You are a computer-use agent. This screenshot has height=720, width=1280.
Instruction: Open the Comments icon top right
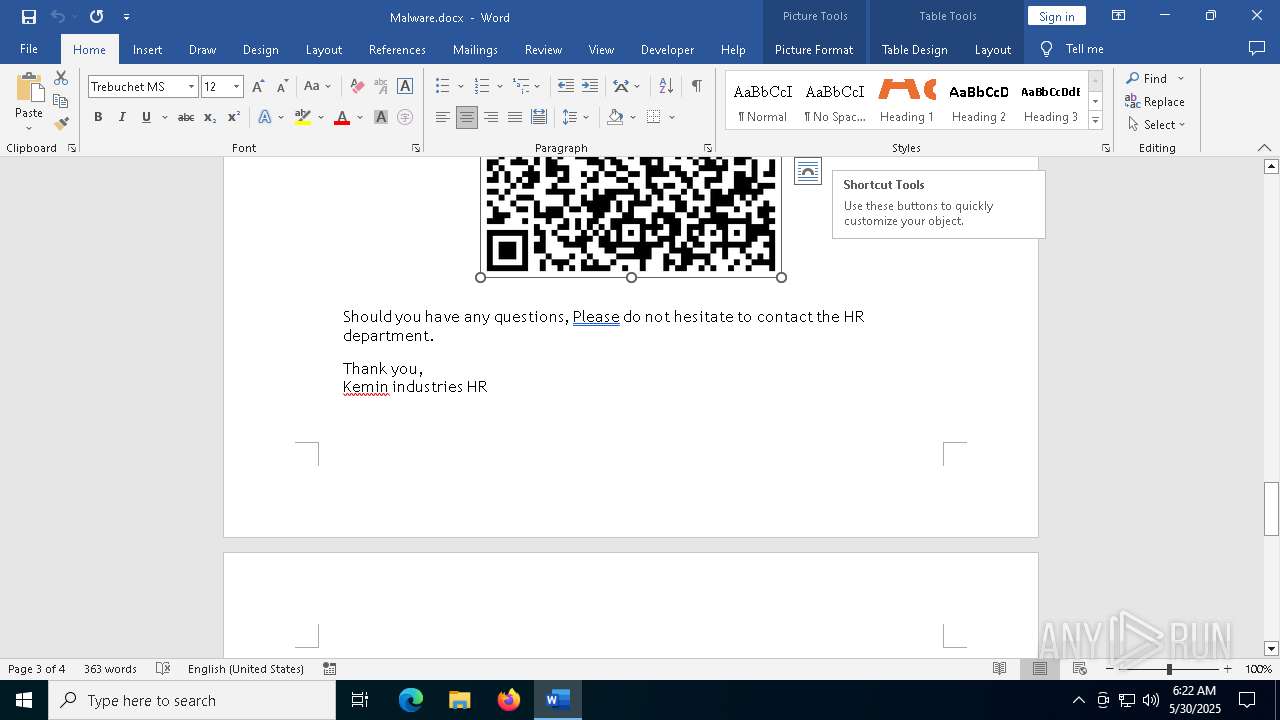pyautogui.click(x=1257, y=48)
